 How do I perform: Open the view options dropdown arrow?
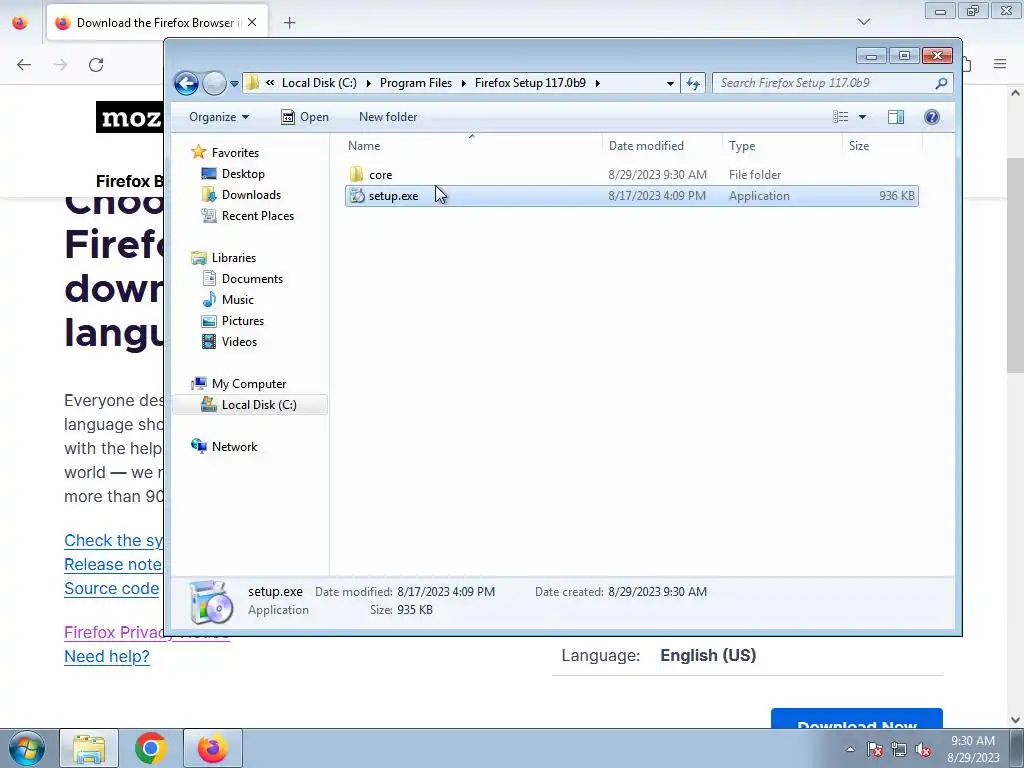click(x=862, y=117)
